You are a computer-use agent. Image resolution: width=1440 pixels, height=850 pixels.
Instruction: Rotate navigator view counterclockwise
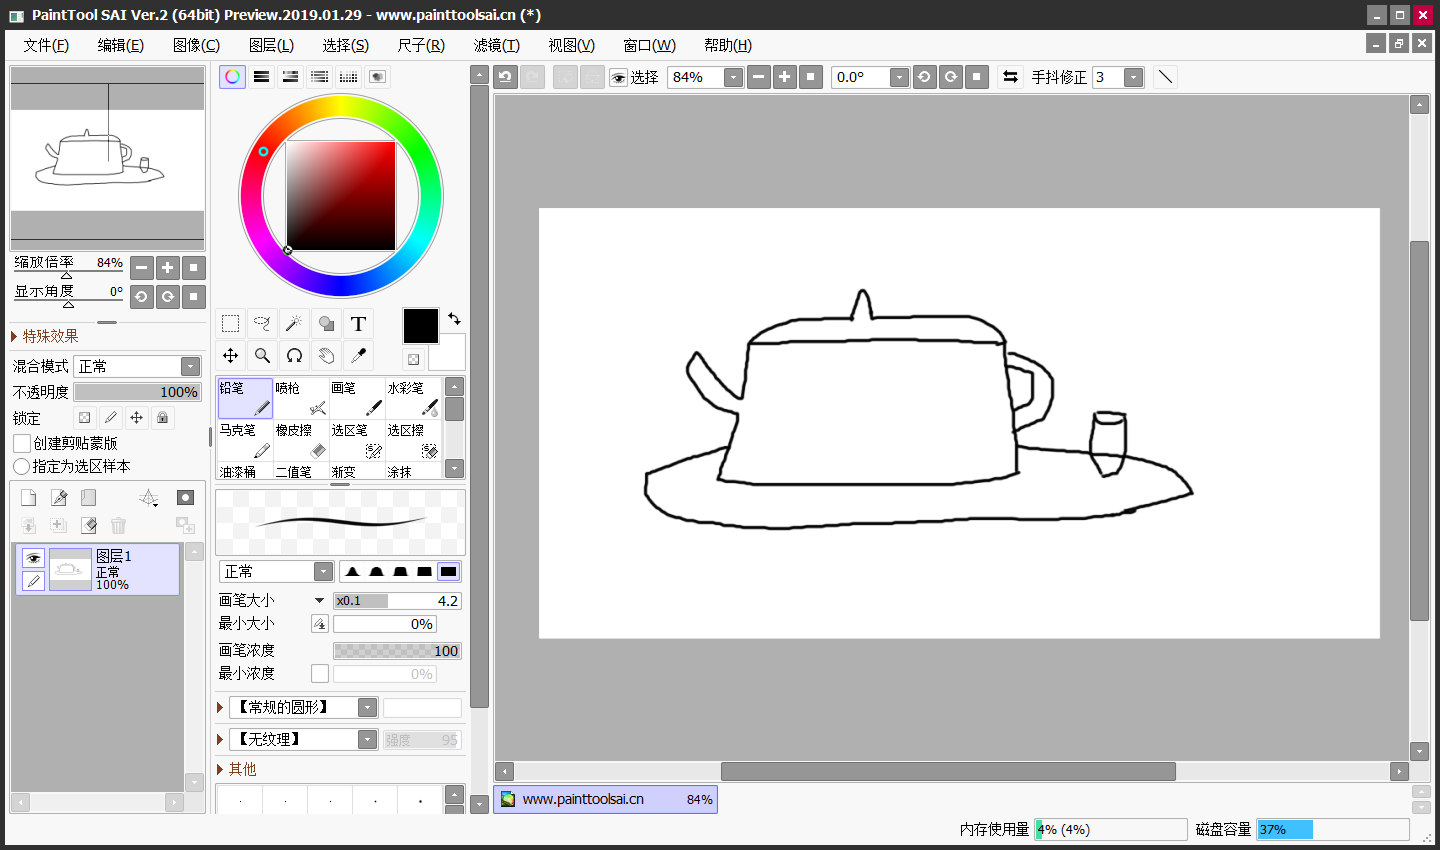point(142,296)
